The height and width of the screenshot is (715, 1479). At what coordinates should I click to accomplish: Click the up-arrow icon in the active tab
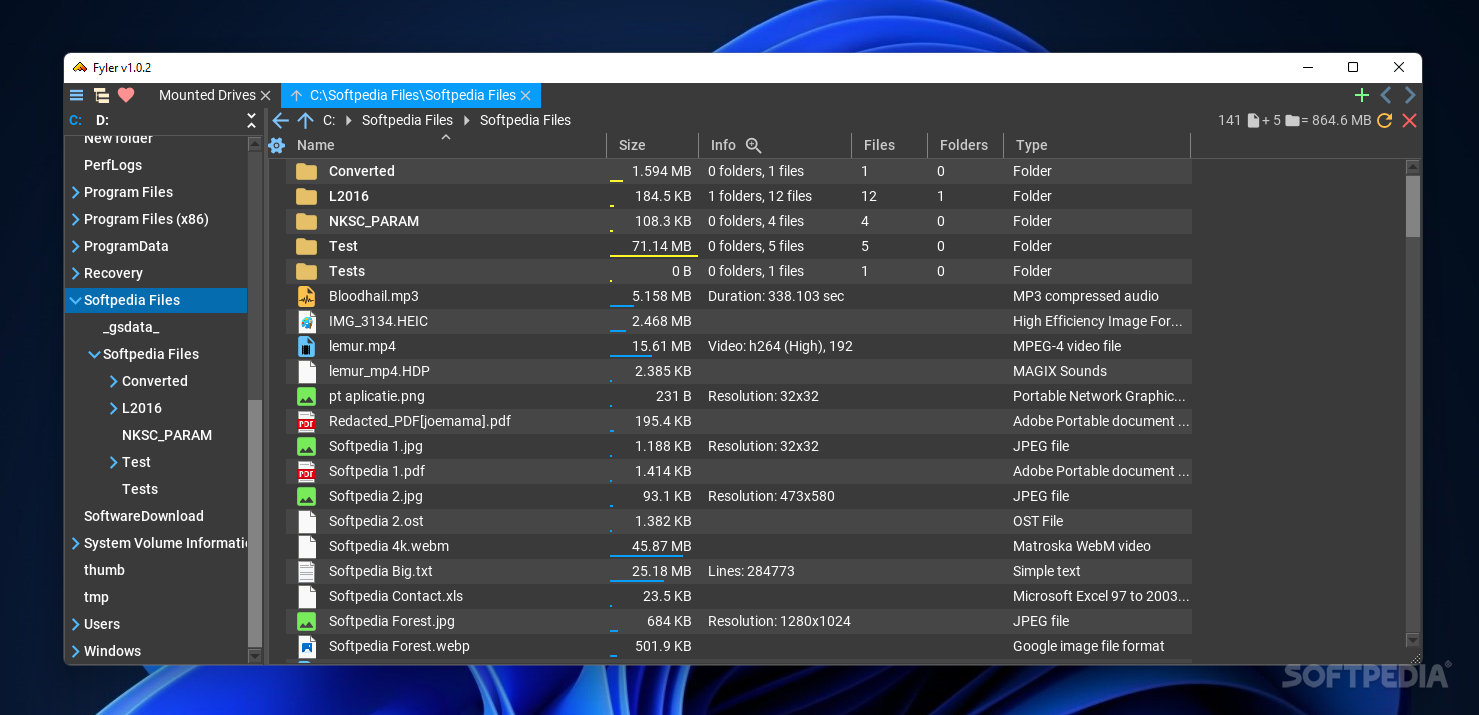[x=296, y=95]
